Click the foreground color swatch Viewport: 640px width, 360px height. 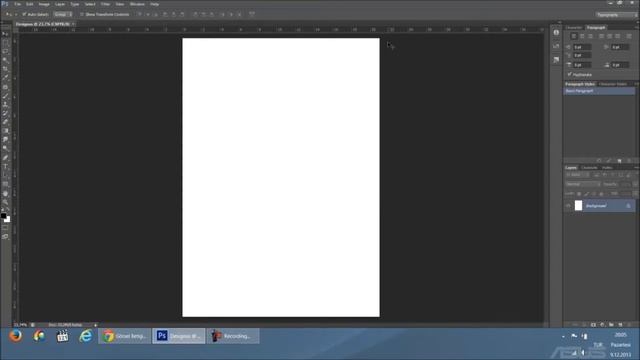coord(3,216)
